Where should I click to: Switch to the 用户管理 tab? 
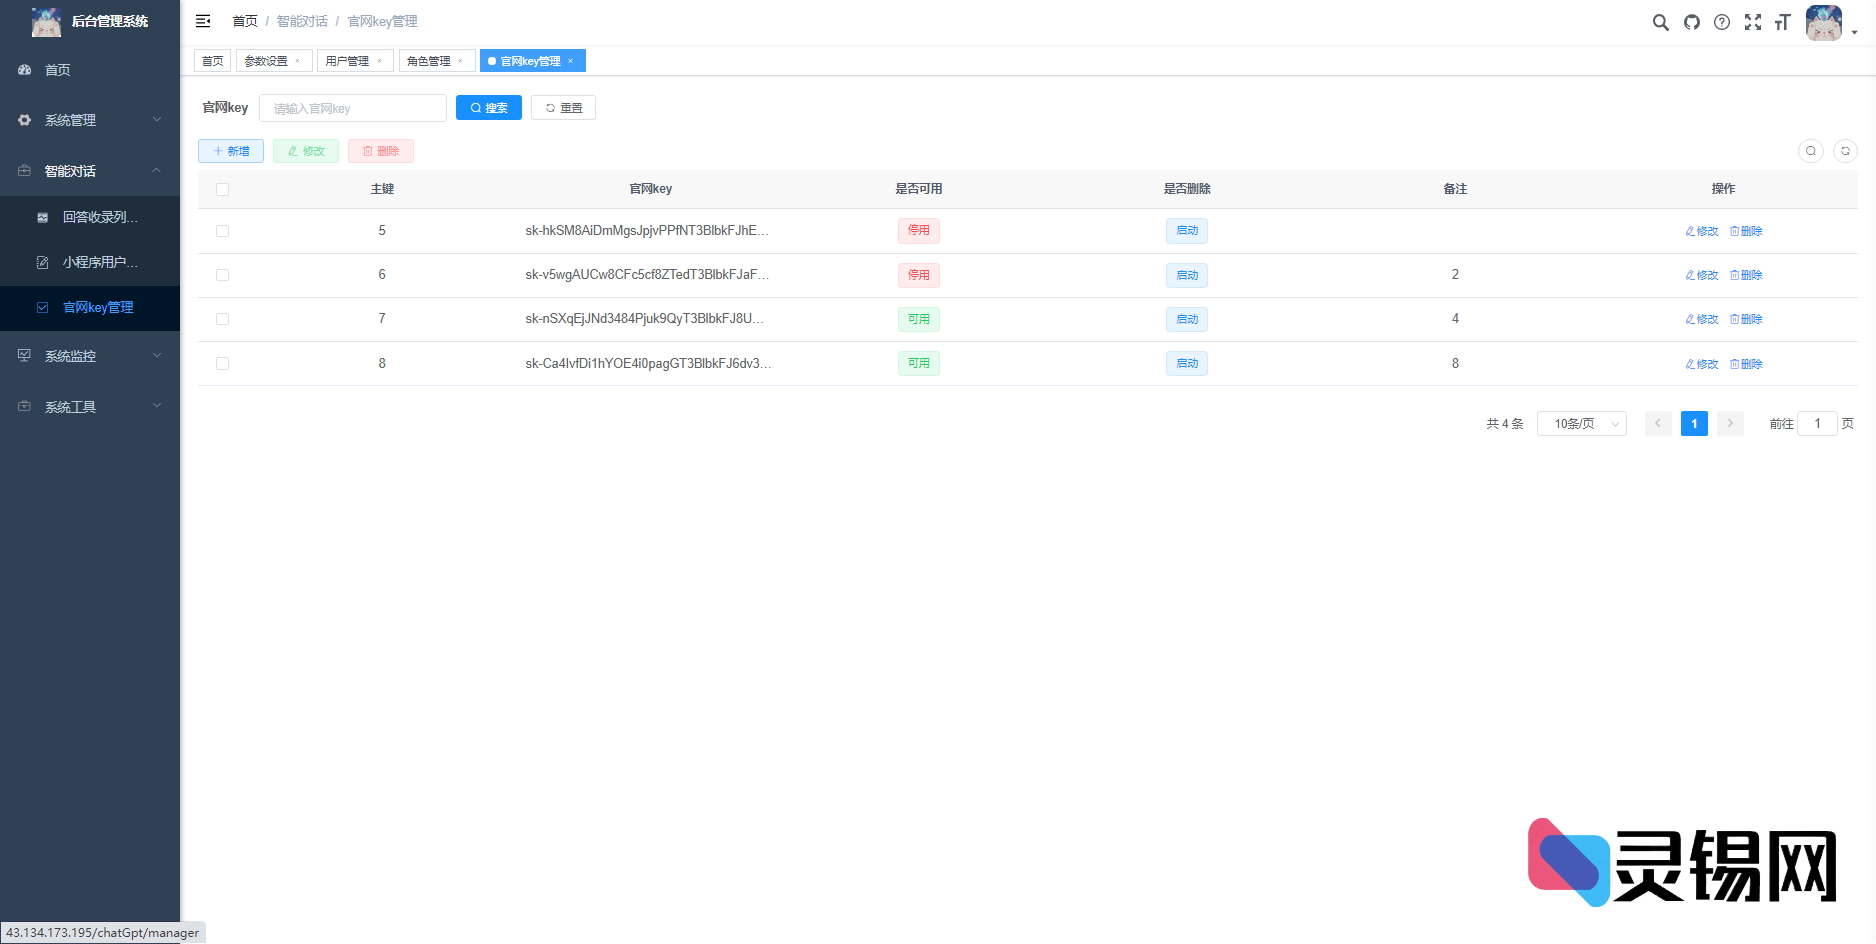click(347, 61)
